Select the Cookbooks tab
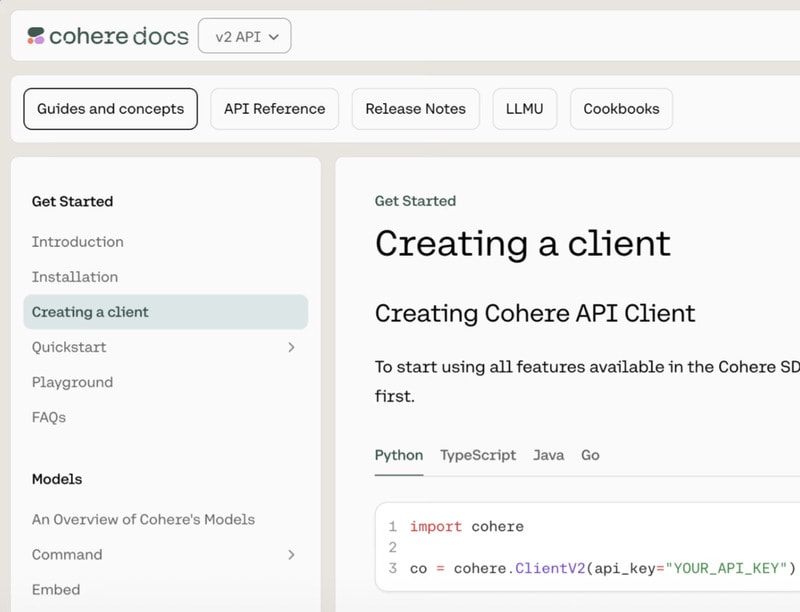 [621, 109]
